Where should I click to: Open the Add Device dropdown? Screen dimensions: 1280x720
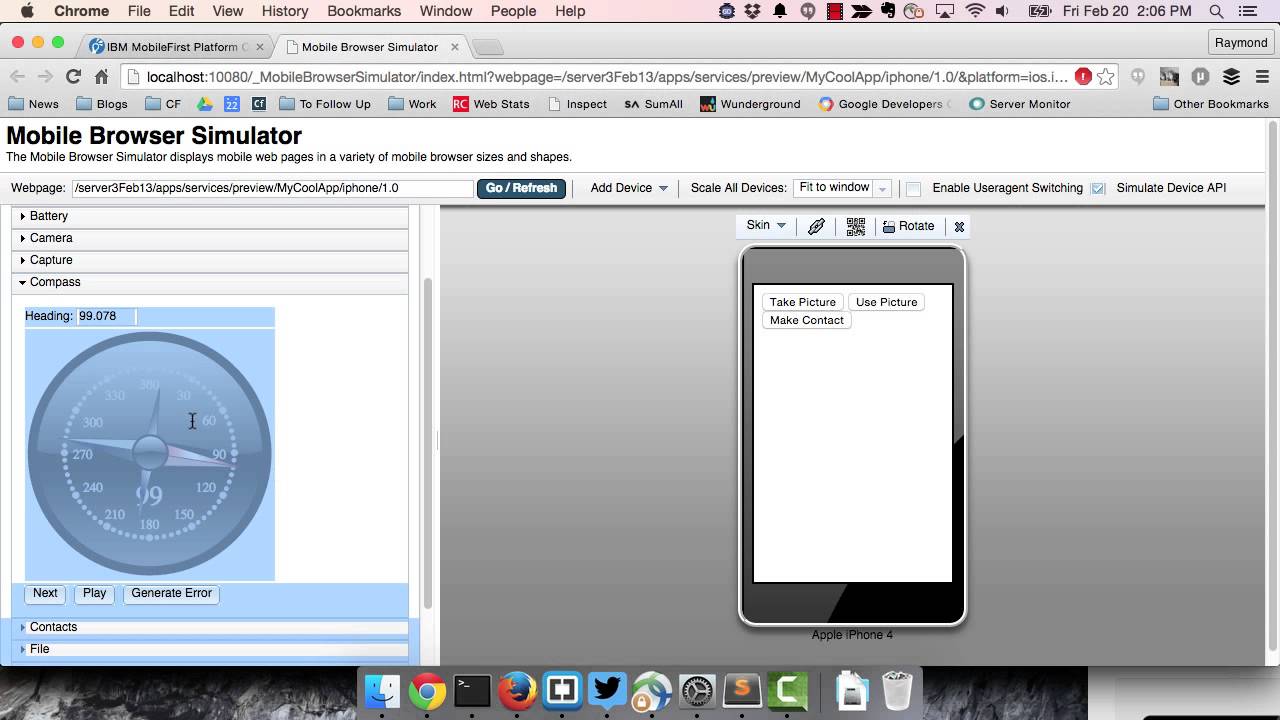coord(629,188)
